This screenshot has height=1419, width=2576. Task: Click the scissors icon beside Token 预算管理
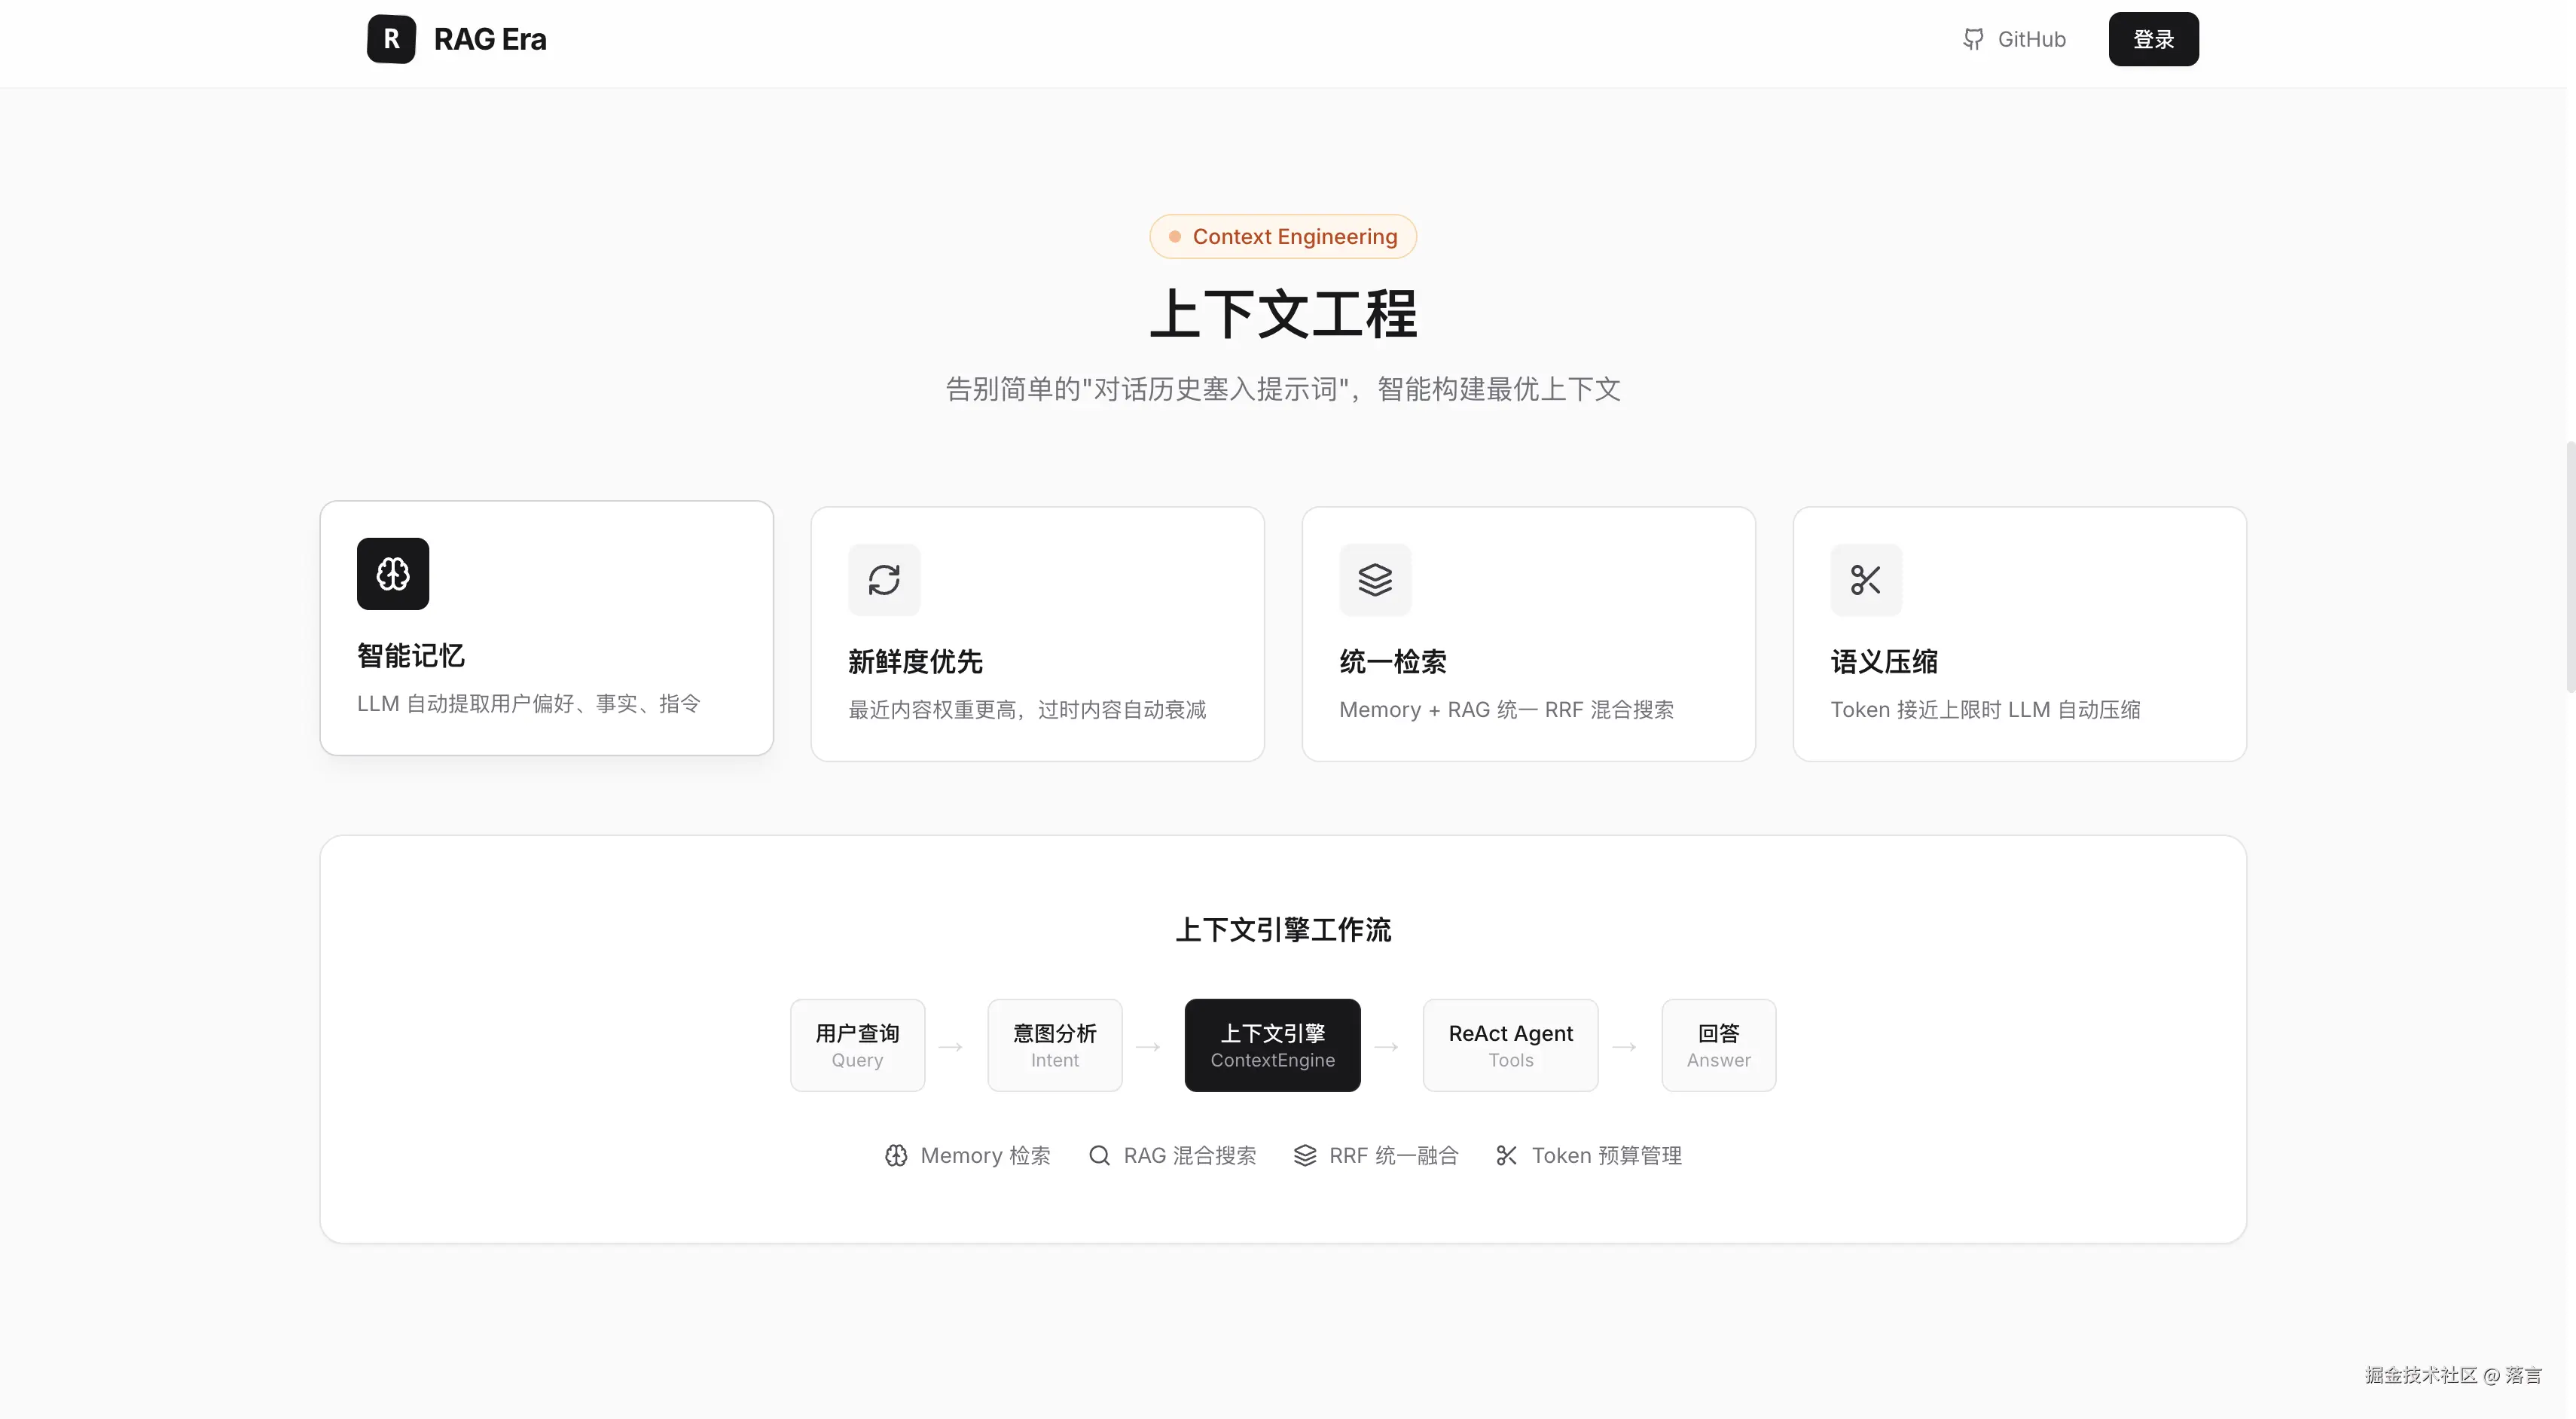pyautogui.click(x=1507, y=1155)
